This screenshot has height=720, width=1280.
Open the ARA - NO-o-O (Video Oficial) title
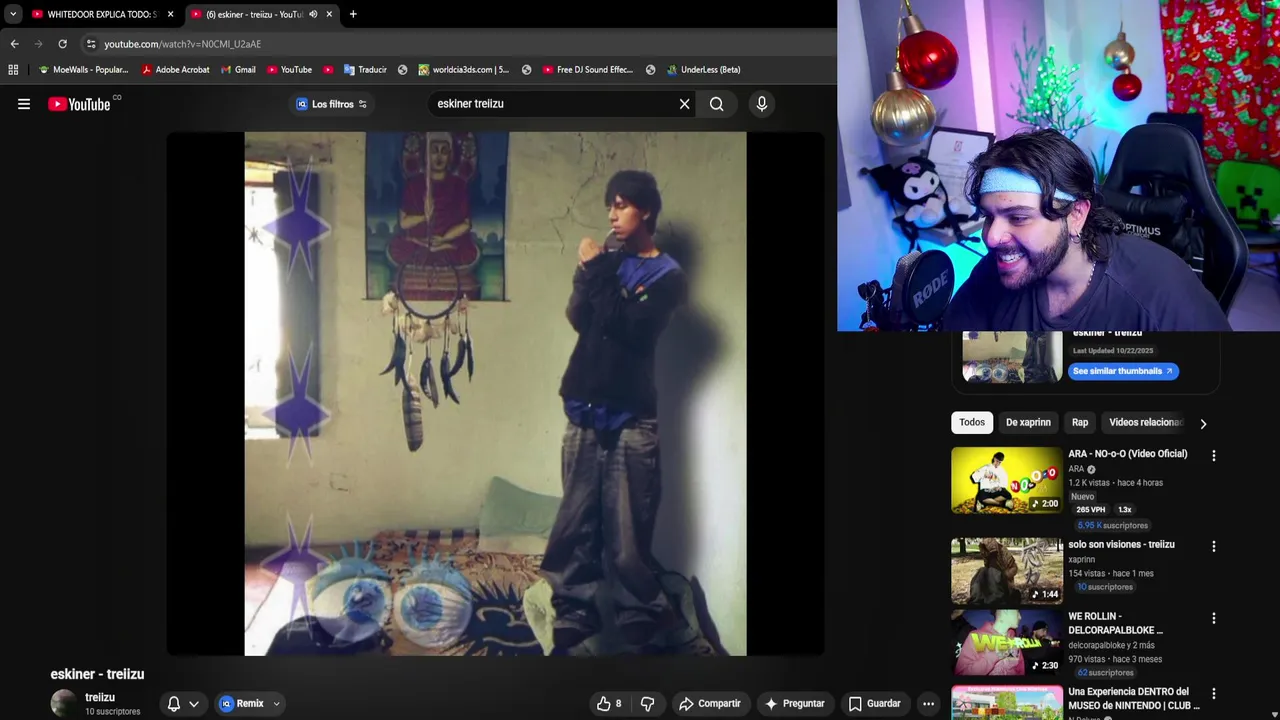click(1128, 454)
